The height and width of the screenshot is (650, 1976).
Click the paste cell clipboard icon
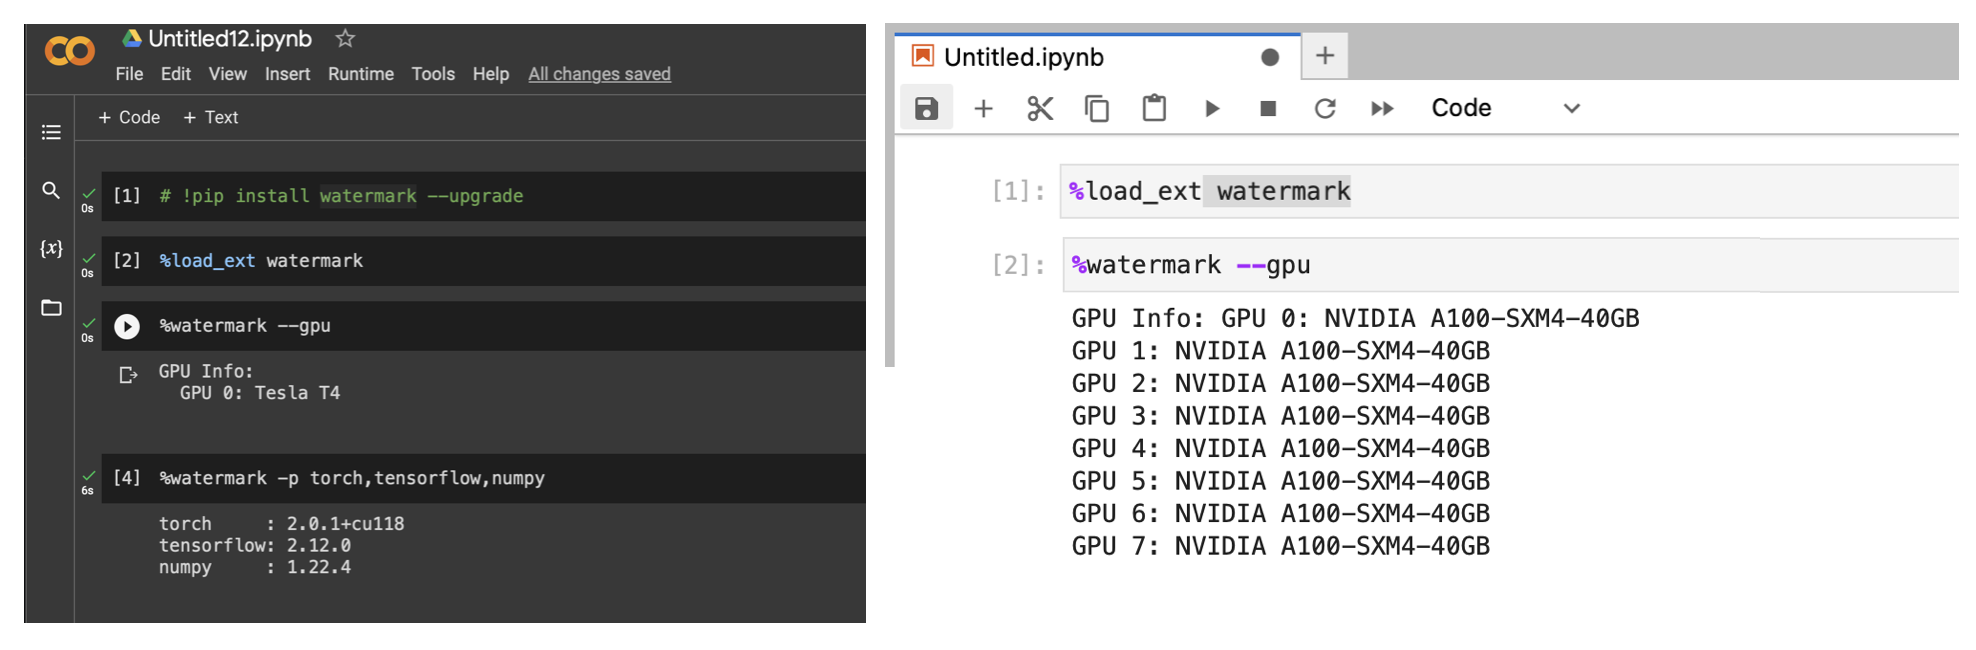pos(1154,108)
